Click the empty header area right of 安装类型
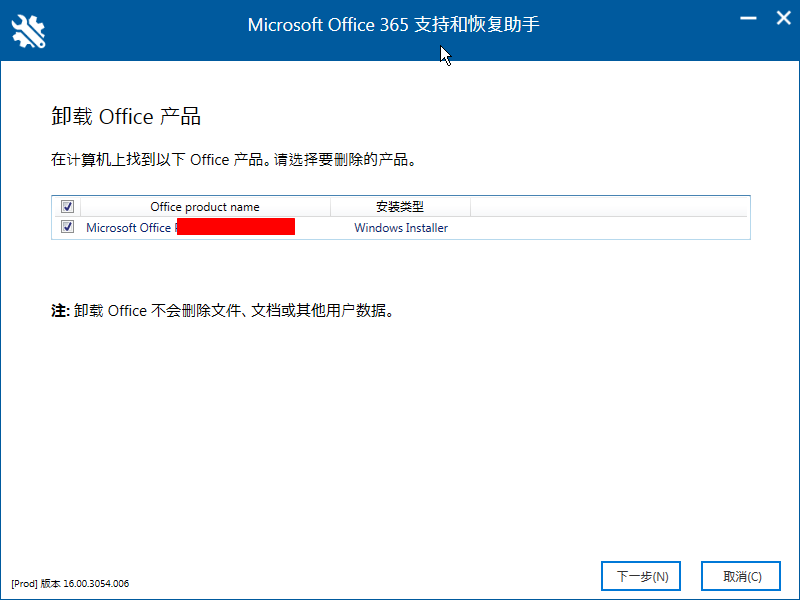Viewport: 800px width, 600px height. (610, 207)
